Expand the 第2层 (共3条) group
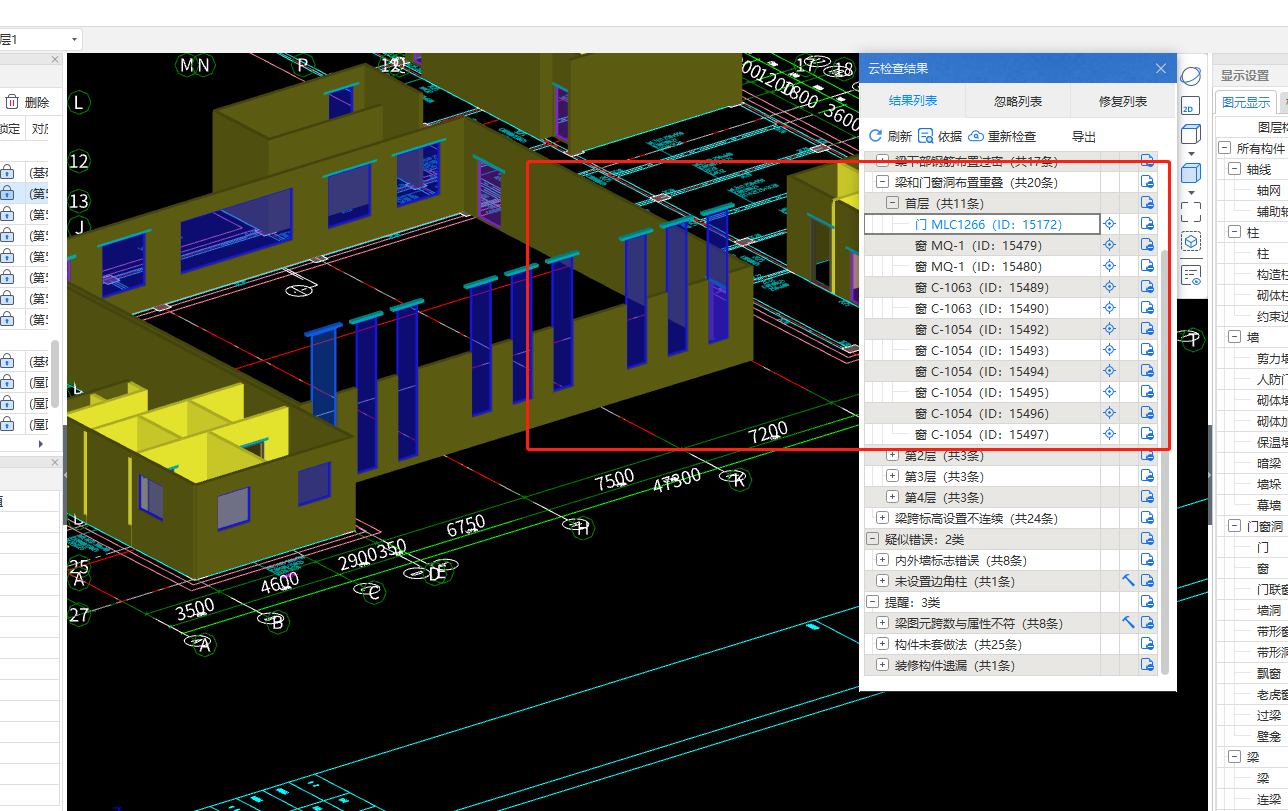1288x811 pixels. 892,455
